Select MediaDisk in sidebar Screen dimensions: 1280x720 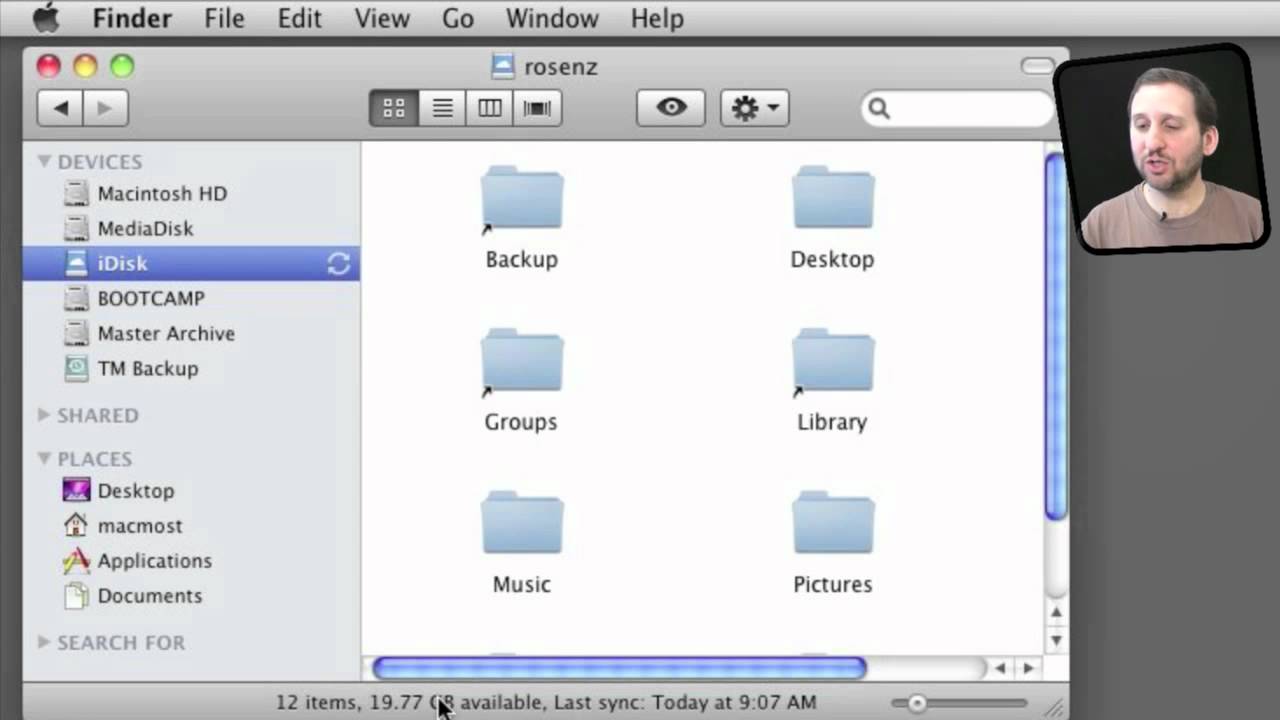click(x=191, y=229)
